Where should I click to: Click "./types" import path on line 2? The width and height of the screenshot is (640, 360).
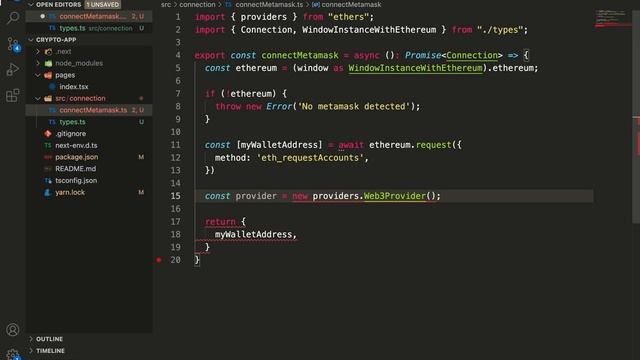[500, 30]
